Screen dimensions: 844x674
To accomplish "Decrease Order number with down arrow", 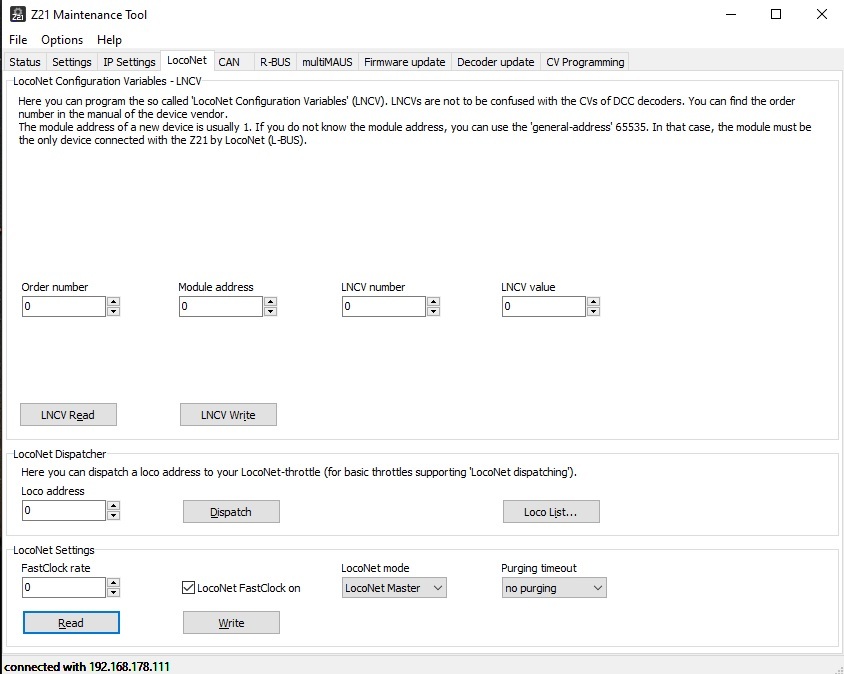I will (113, 311).
